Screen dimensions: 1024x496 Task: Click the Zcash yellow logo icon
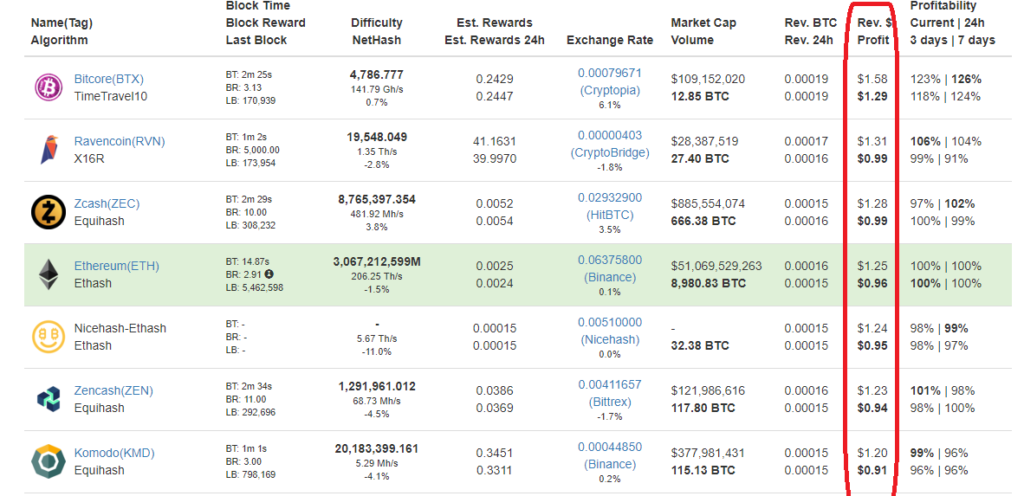pyautogui.click(x=48, y=212)
